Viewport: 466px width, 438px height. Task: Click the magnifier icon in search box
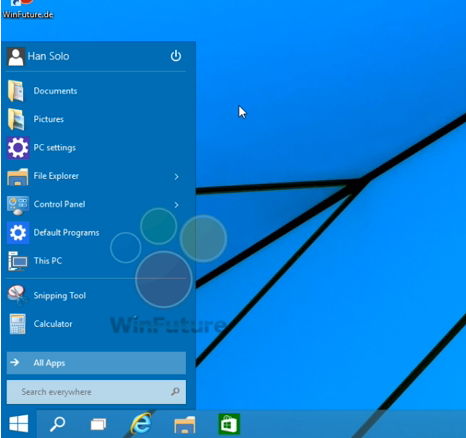[175, 391]
